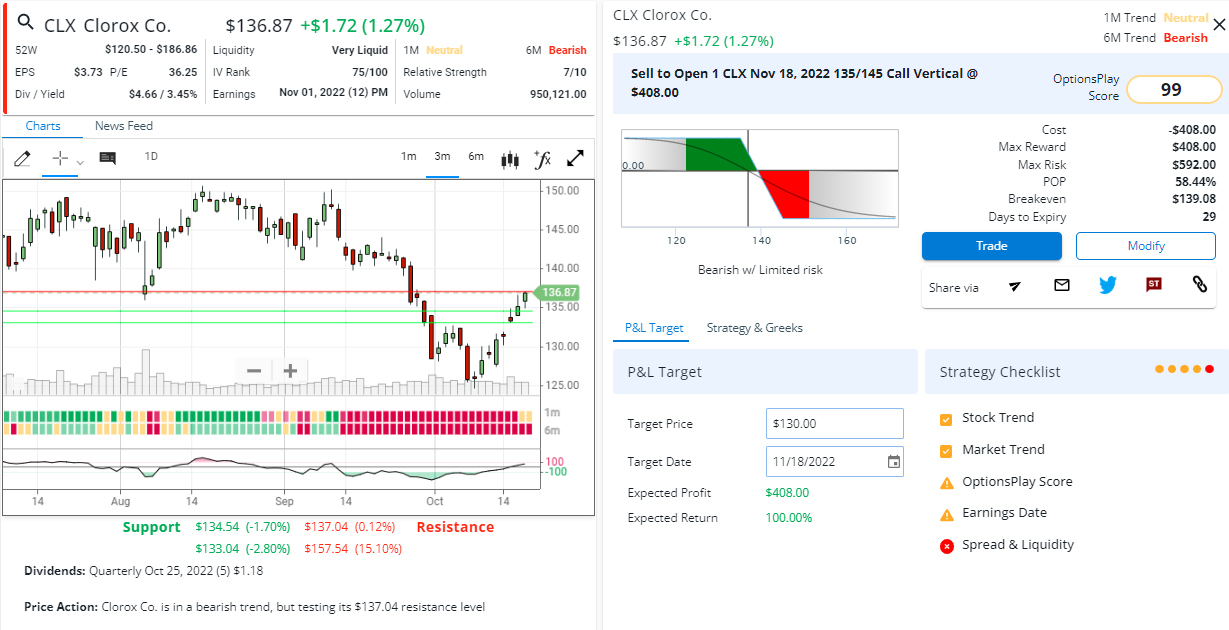Close the trade panel with X
The height and width of the screenshot is (630, 1229).
click(1219, 27)
